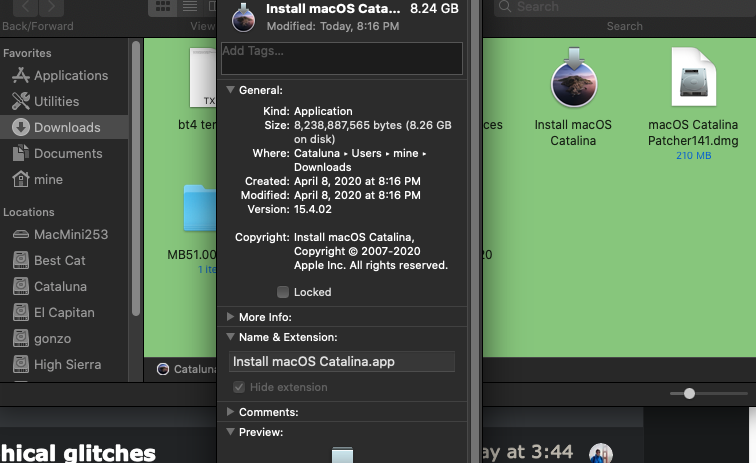Open Applications in Finder sidebar
This screenshot has height=463, width=756.
(60, 75)
